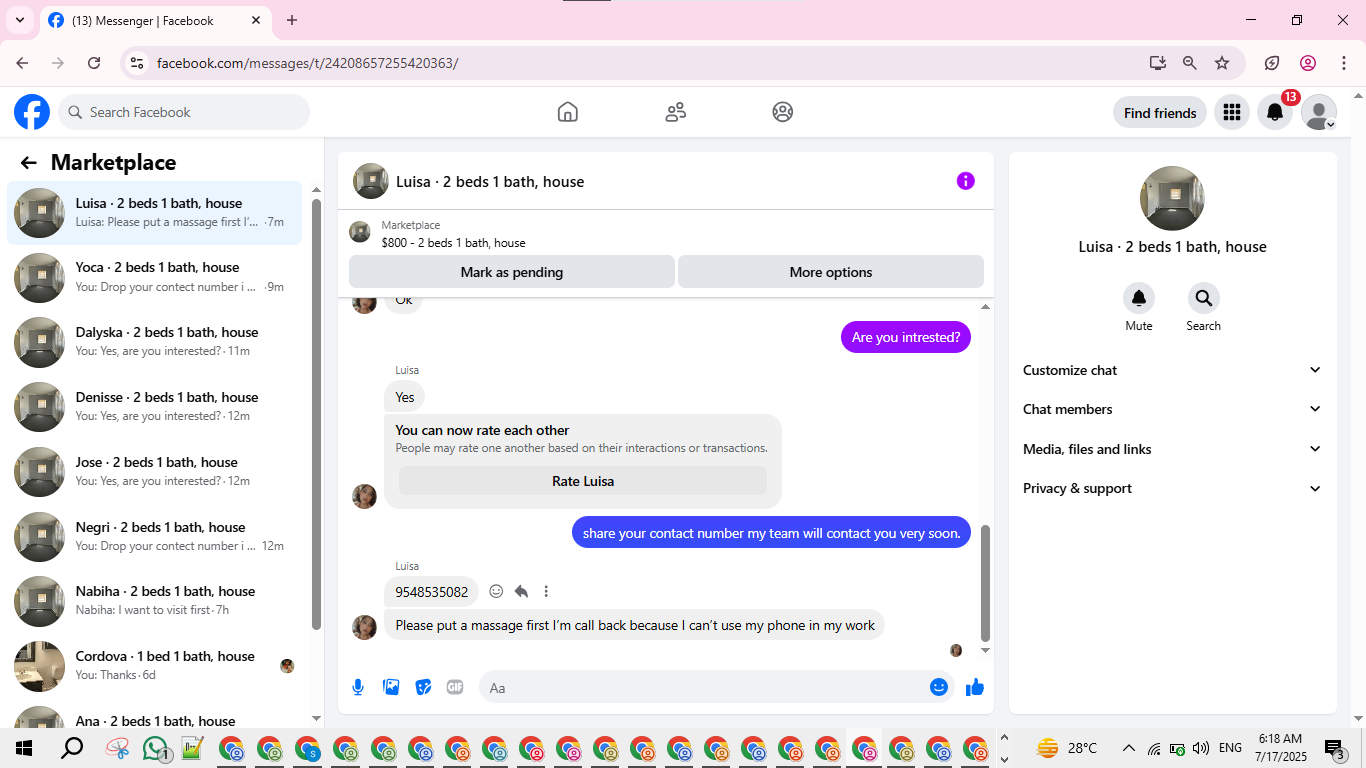The width and height of the screenshot is (1366, 768).
Task: Open the Luisa conversation in list
Action: click(154, 213)
